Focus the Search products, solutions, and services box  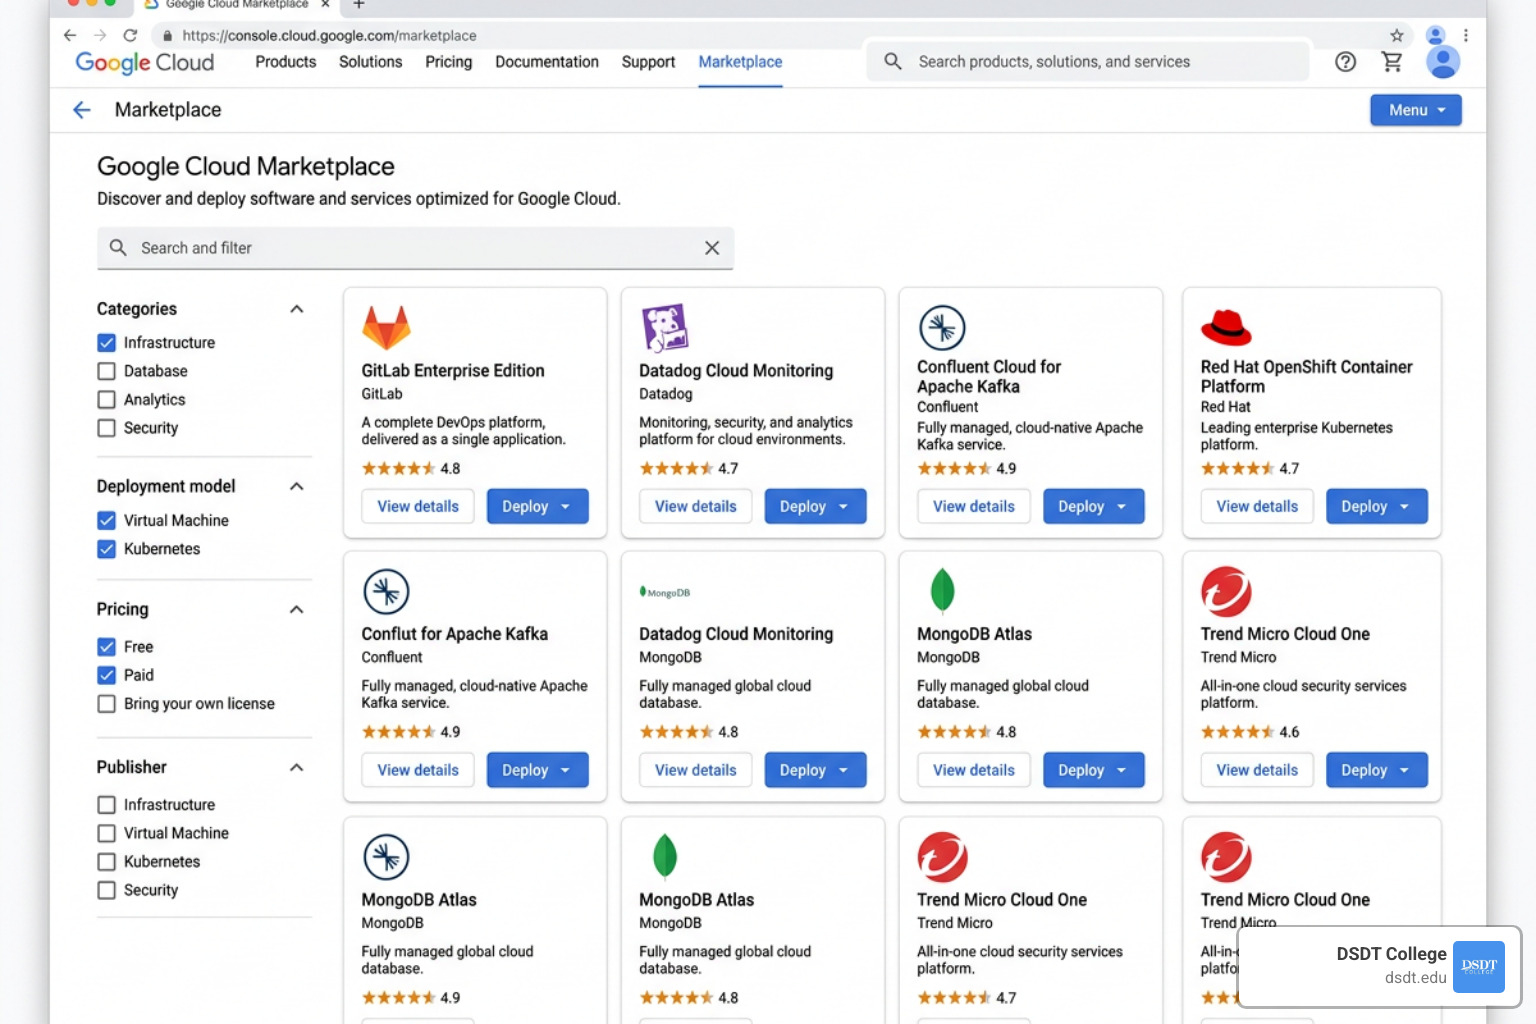tap(1087, 62)
